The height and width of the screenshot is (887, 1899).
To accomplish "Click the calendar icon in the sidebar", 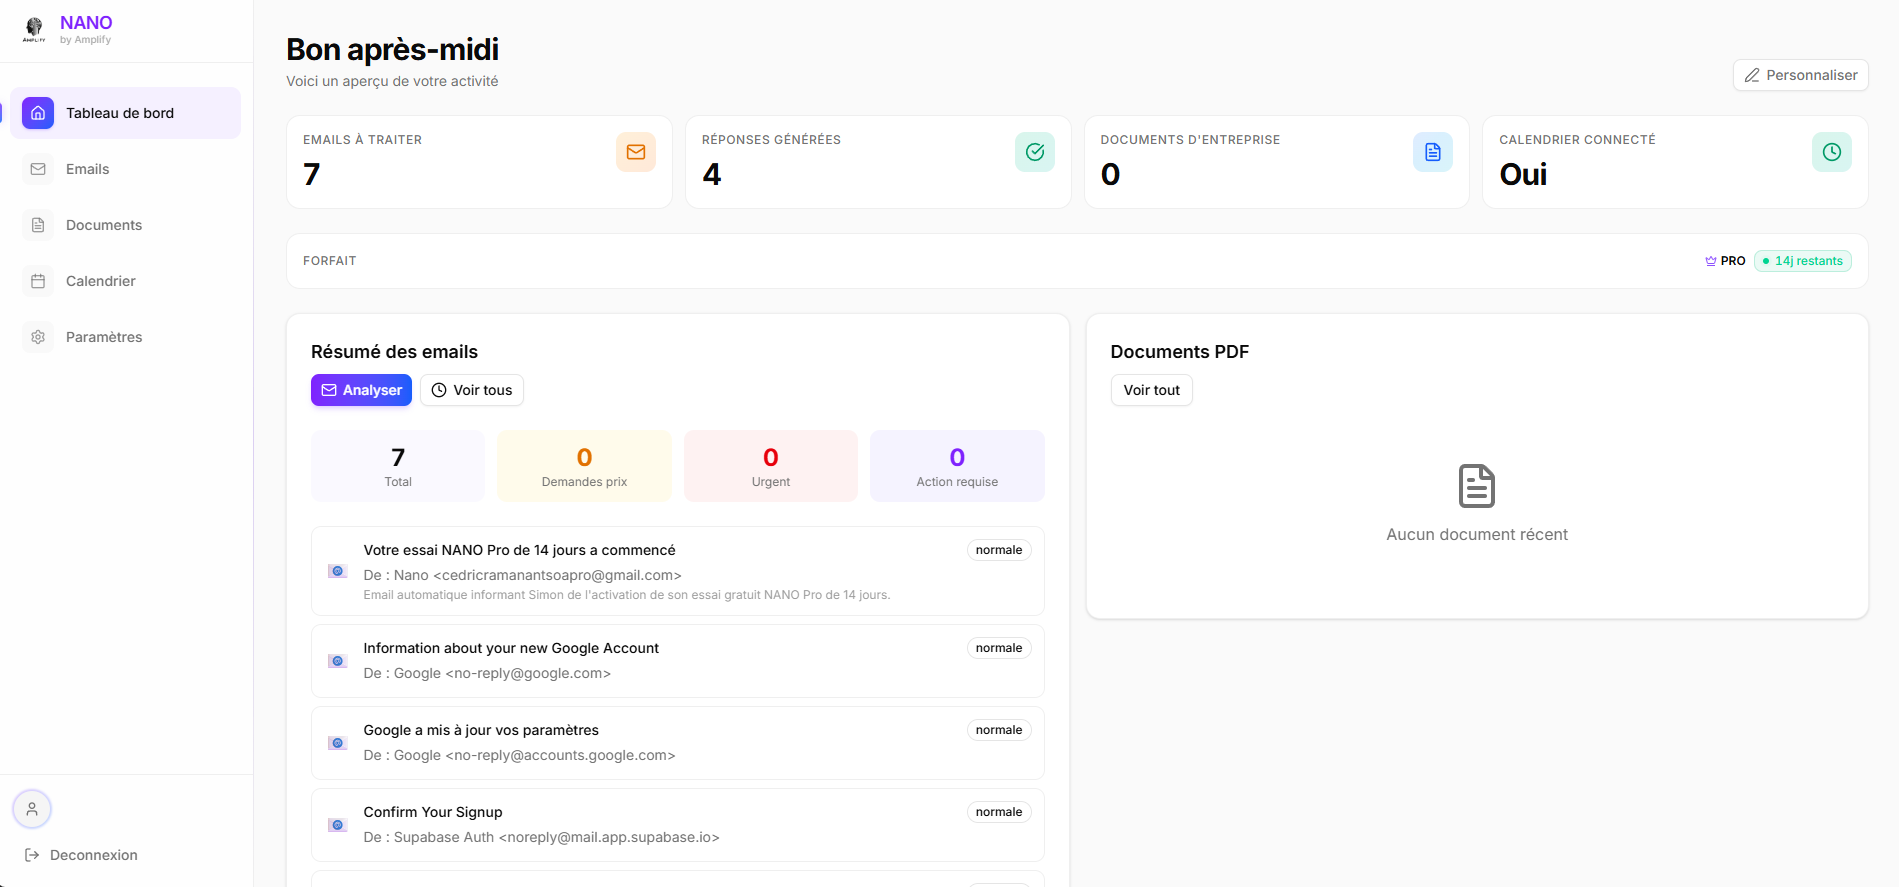I will (38, 281).
